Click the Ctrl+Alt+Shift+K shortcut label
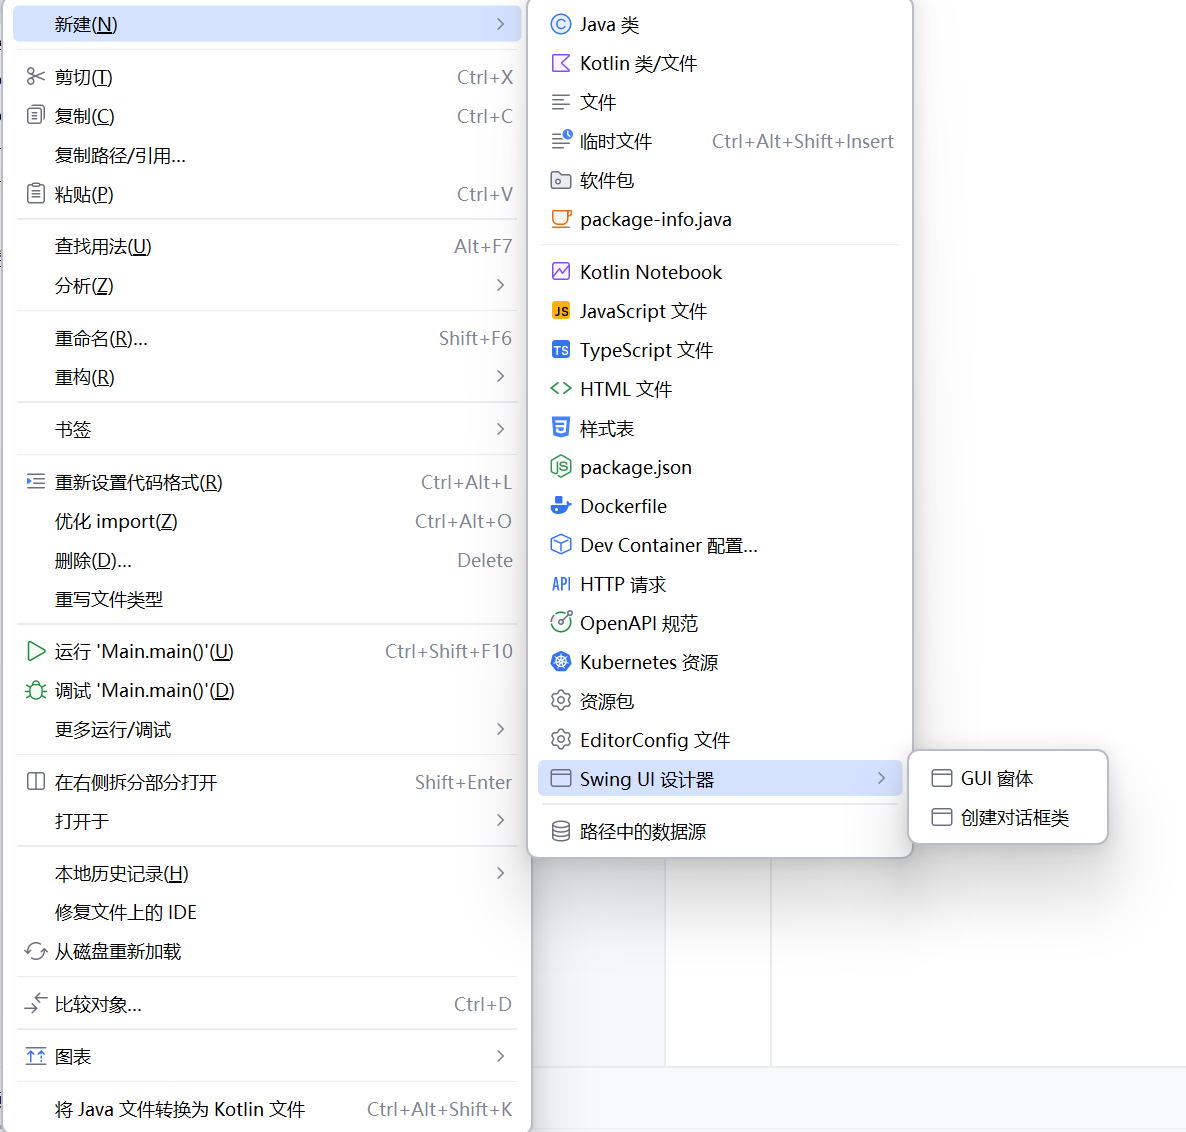The image size is (1186, 1132). (x=439, y=1109)
